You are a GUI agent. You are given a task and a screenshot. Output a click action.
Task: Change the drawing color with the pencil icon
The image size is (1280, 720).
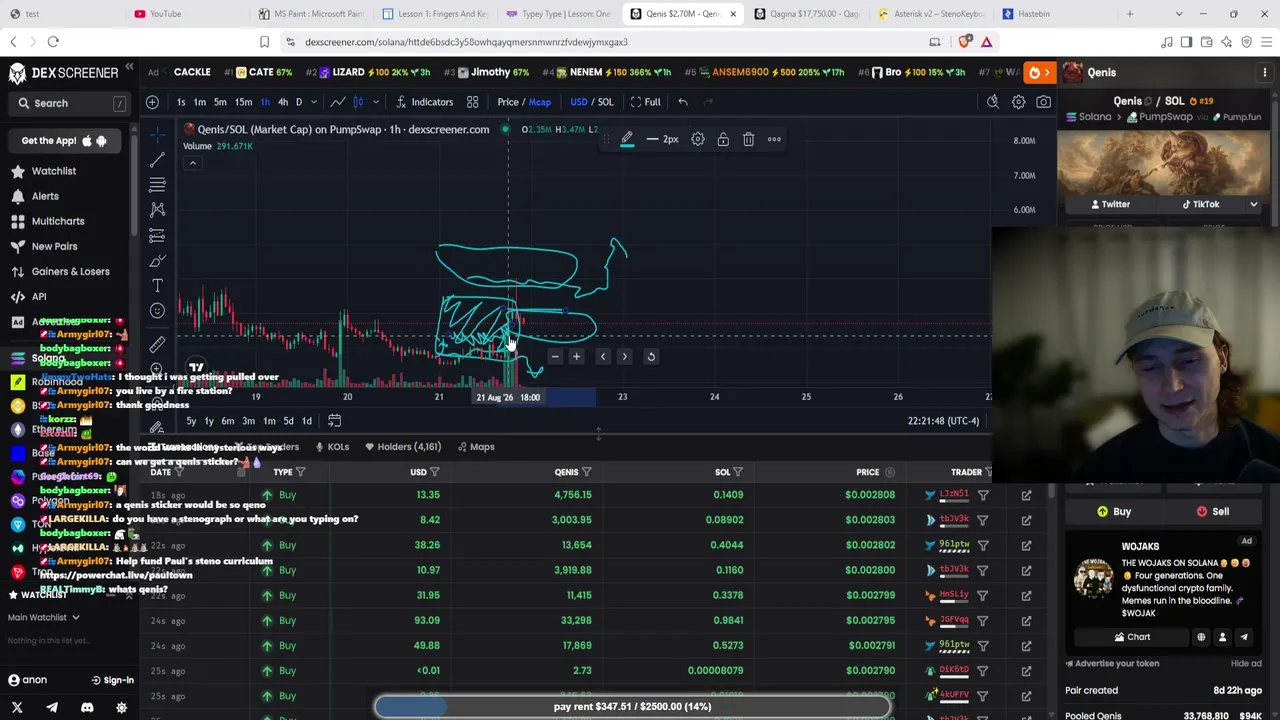[627, 140]
